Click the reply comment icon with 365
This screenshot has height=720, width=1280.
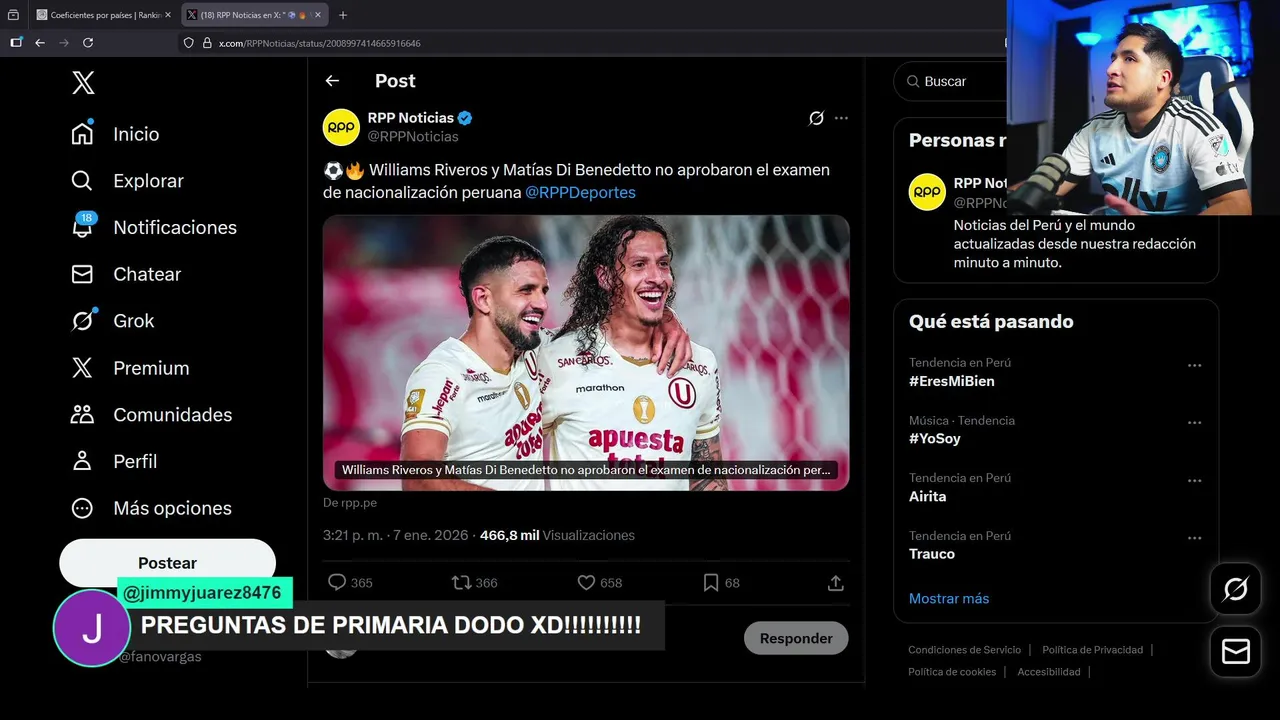[x=337, y=582]
